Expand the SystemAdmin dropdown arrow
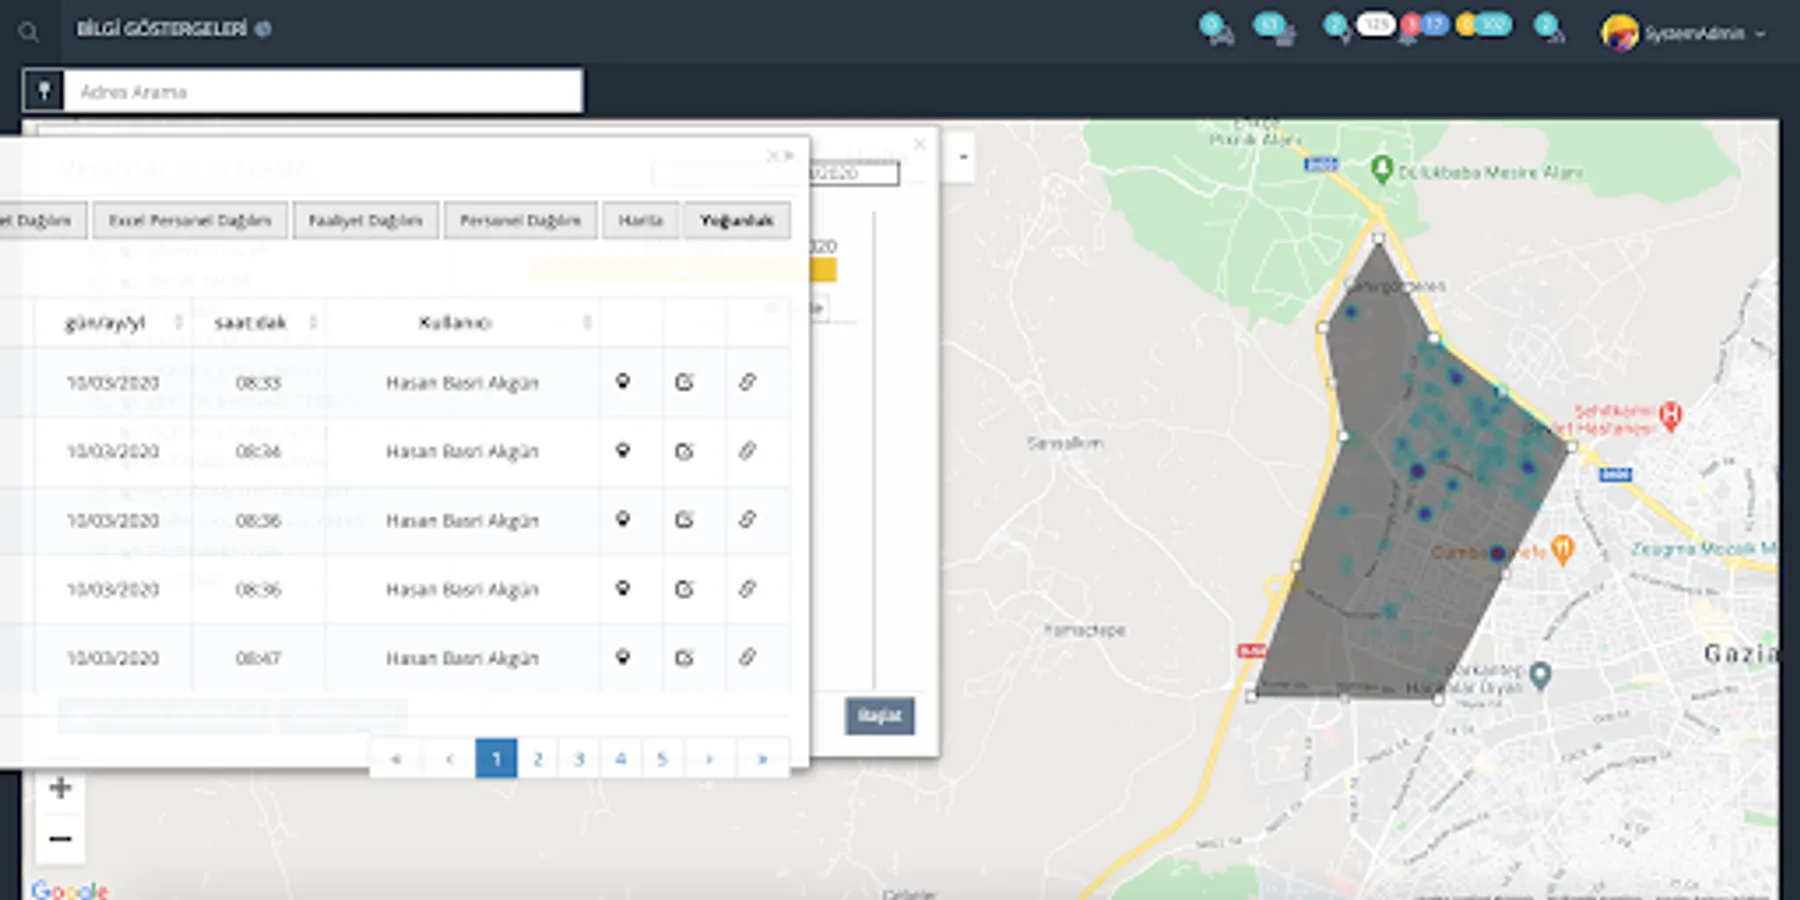Image resolution: width=1800 pixels, height=900 pixels. (1760, 34)
